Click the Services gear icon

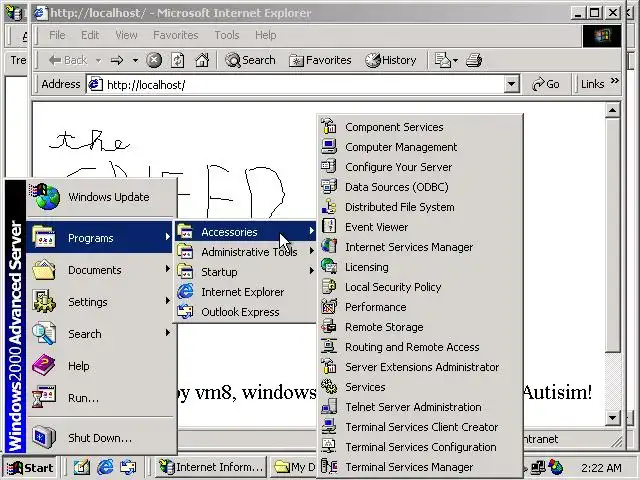click(x=329, y=387)
